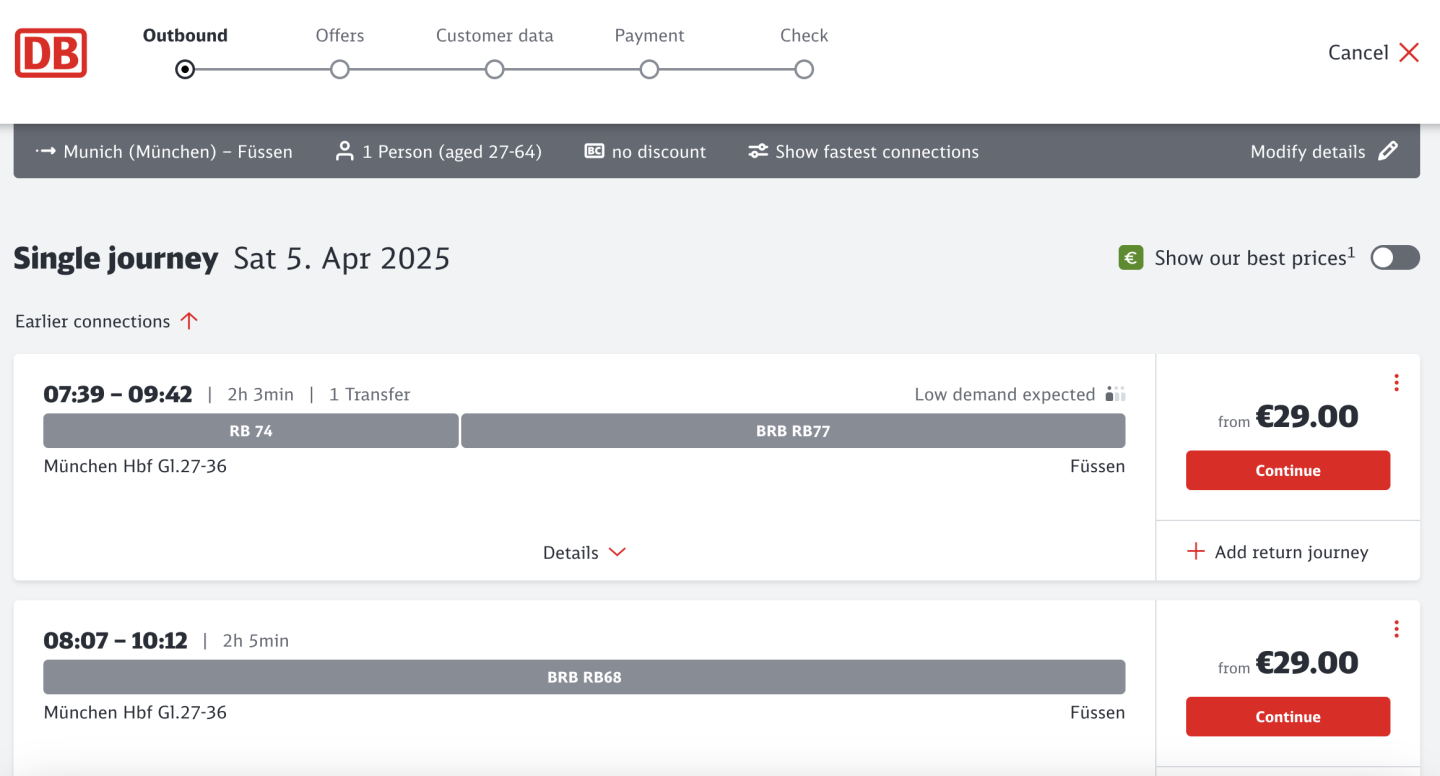Click the Low demand expected text

(1005, 394)
